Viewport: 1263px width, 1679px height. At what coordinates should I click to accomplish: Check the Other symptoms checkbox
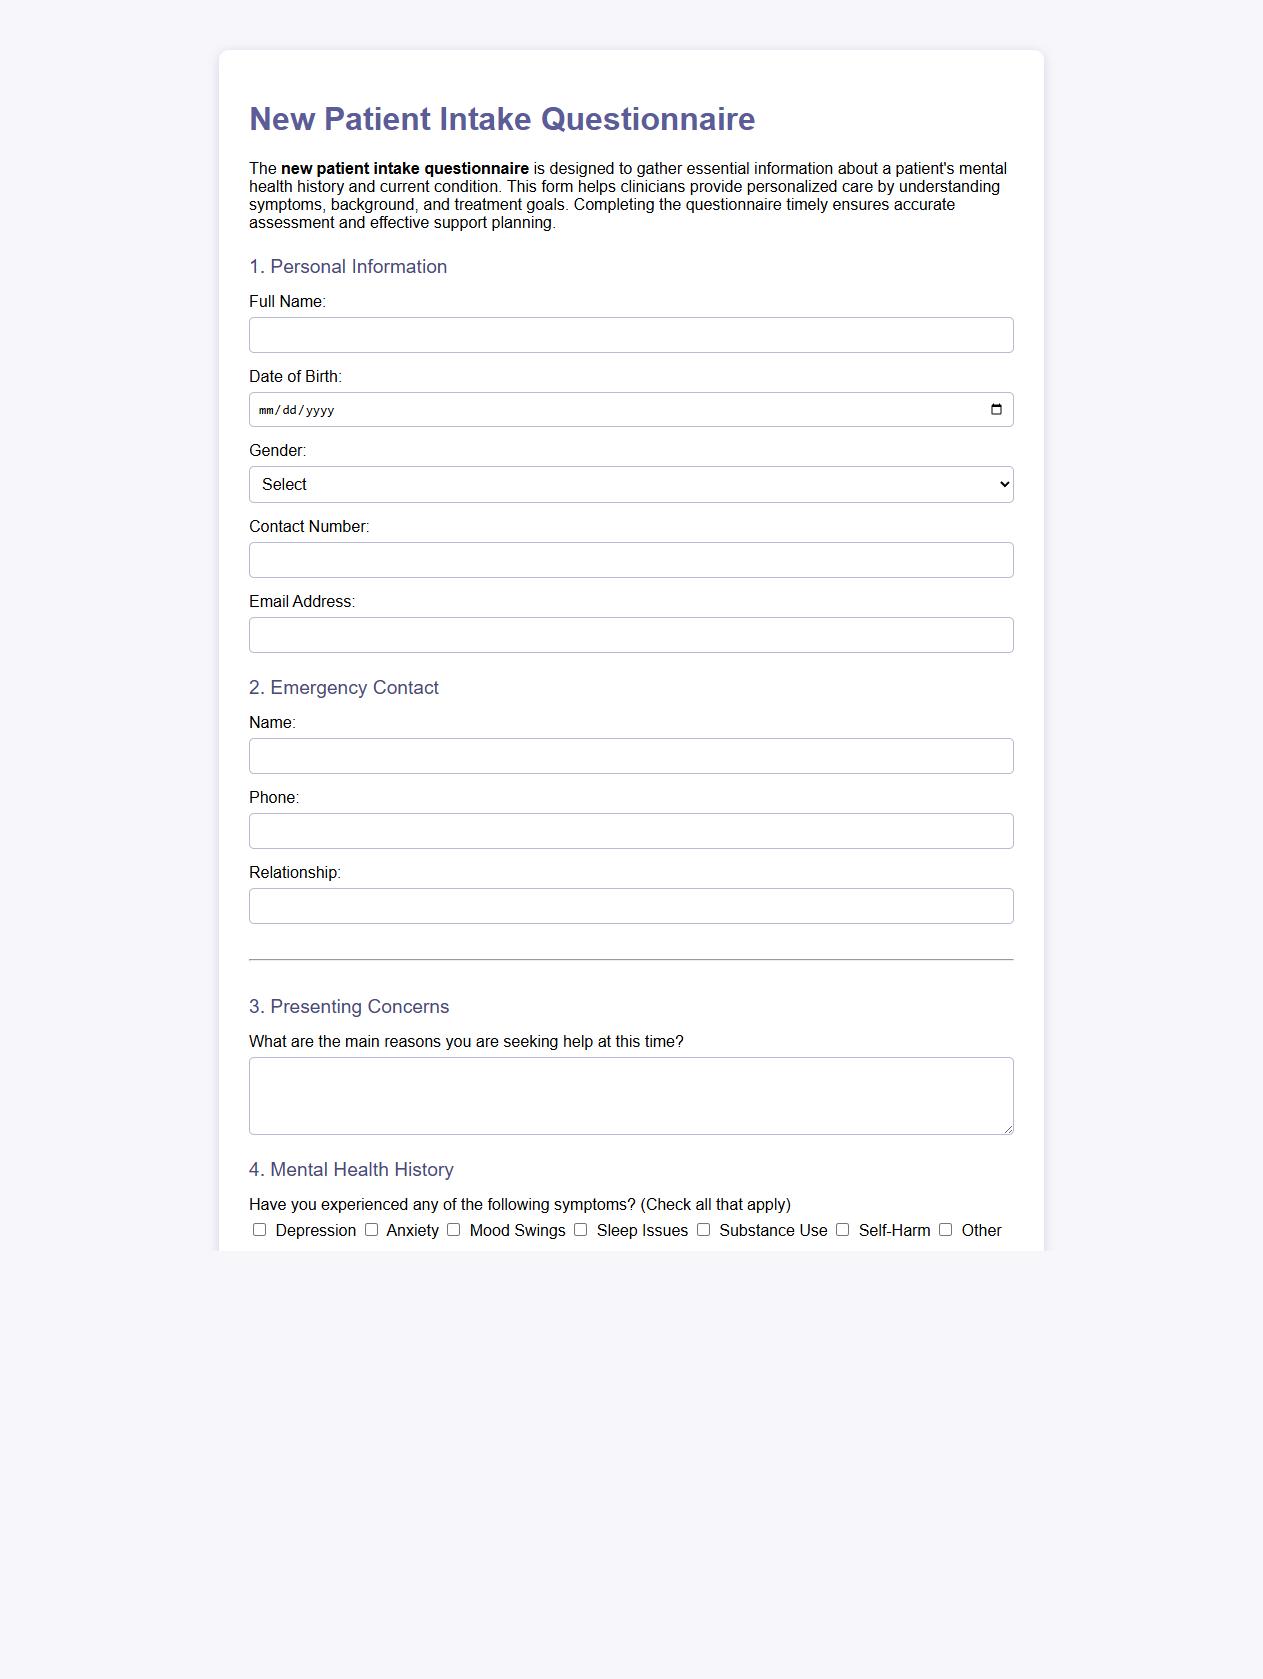pos(944,1229)
